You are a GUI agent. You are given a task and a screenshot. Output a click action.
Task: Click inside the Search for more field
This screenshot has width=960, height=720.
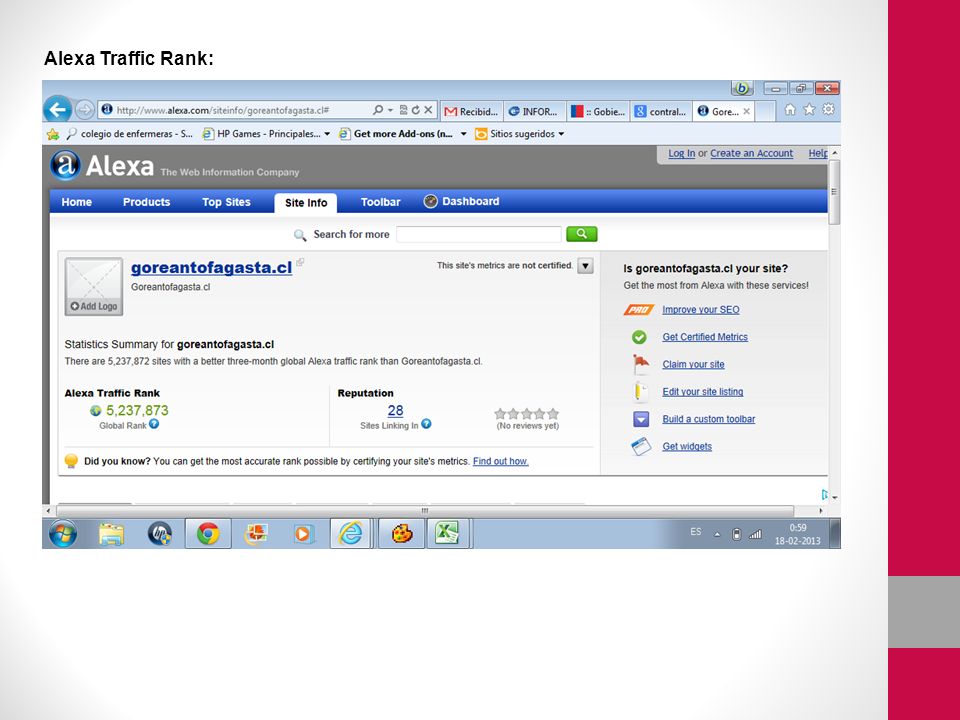pos(479,234)
